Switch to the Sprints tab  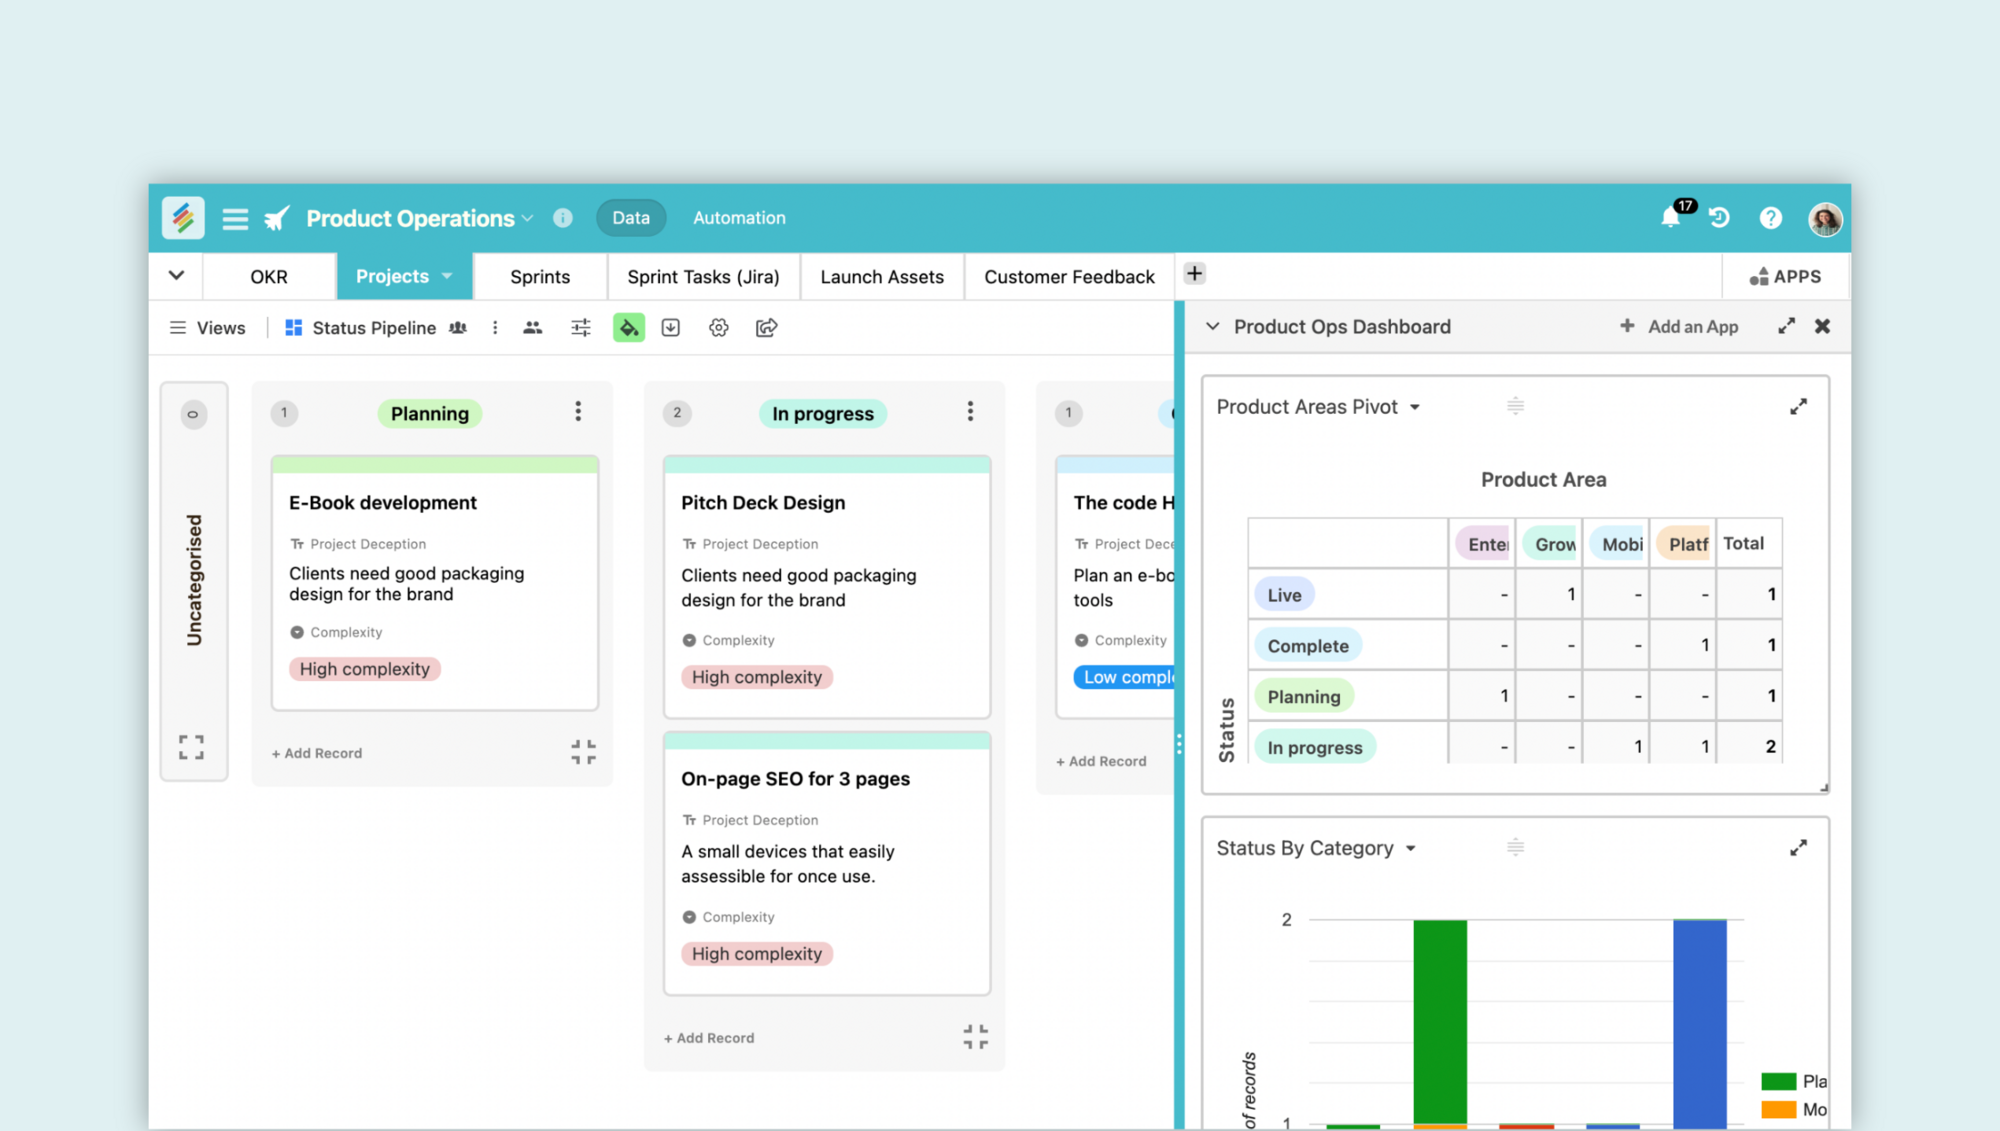(x=540, y=277)
